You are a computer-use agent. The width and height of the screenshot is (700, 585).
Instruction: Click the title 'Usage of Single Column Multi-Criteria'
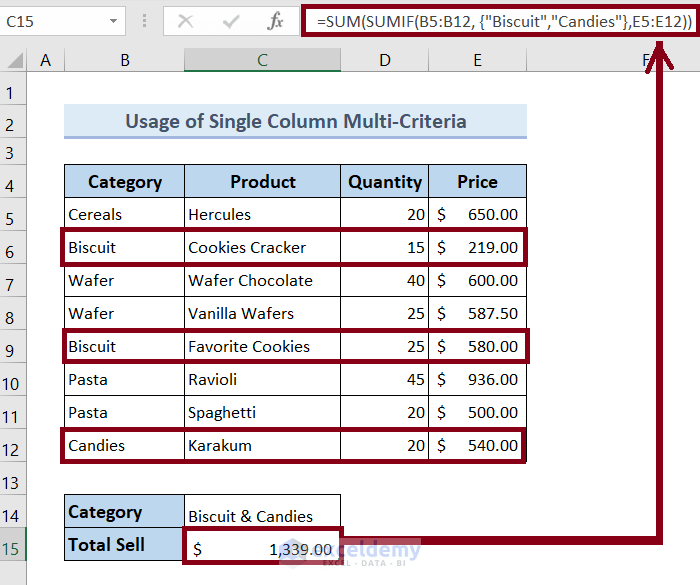point(296,121)
